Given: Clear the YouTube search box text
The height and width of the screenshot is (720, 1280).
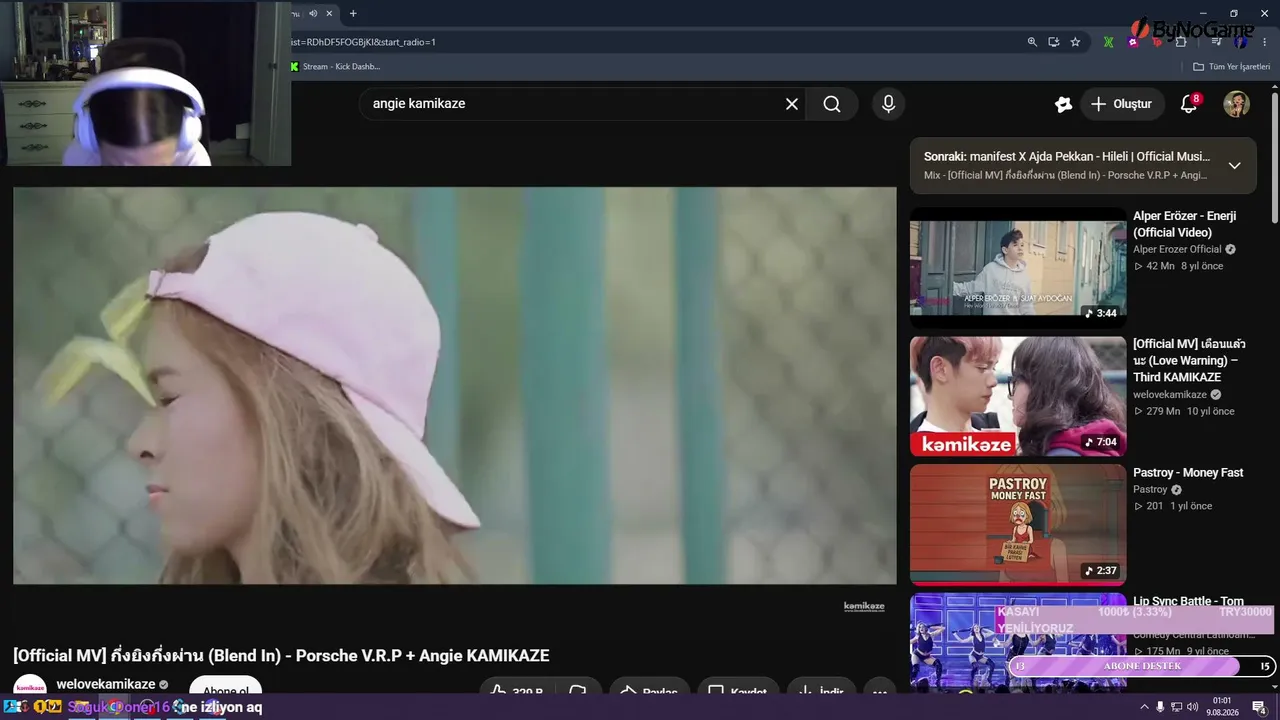Looking at the screenshot, I should click(x=792, y=104).
